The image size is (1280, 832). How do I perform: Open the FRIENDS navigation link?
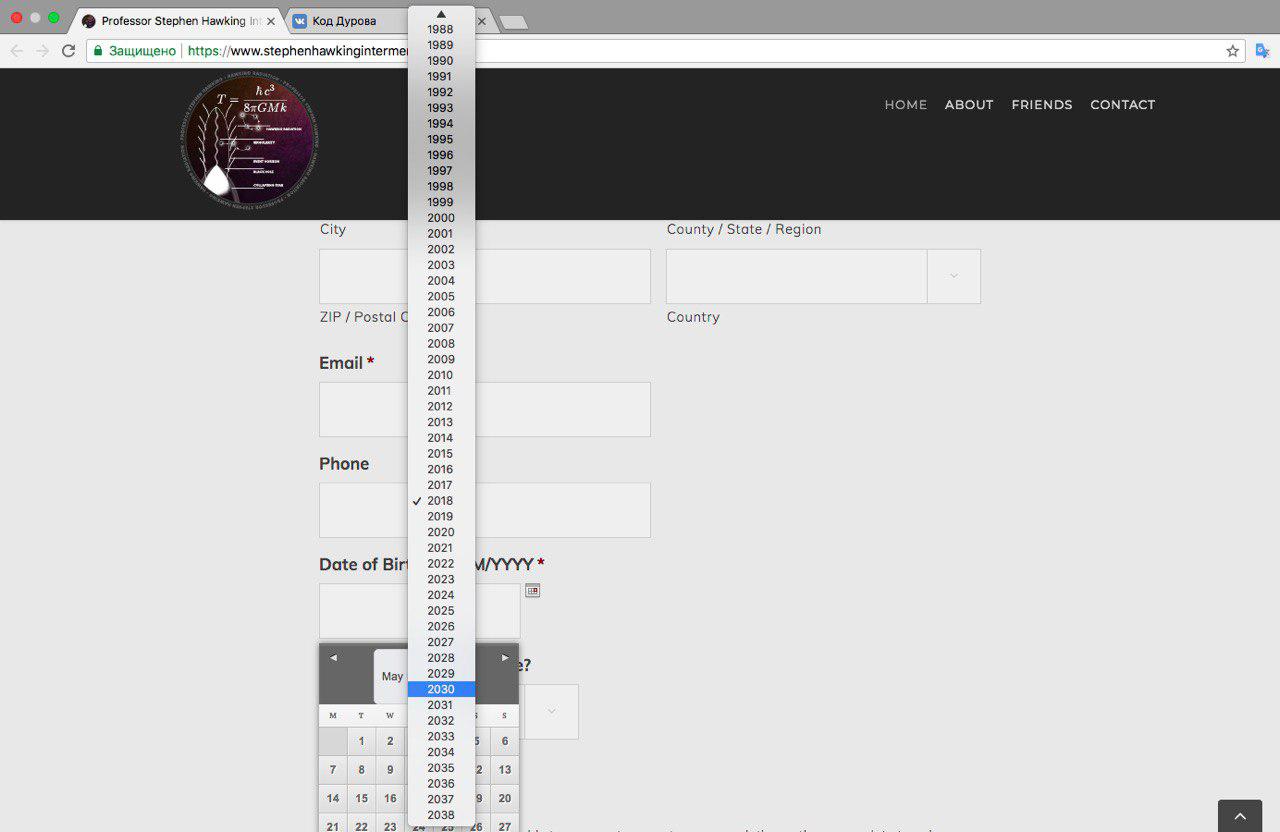point(1042,105)
